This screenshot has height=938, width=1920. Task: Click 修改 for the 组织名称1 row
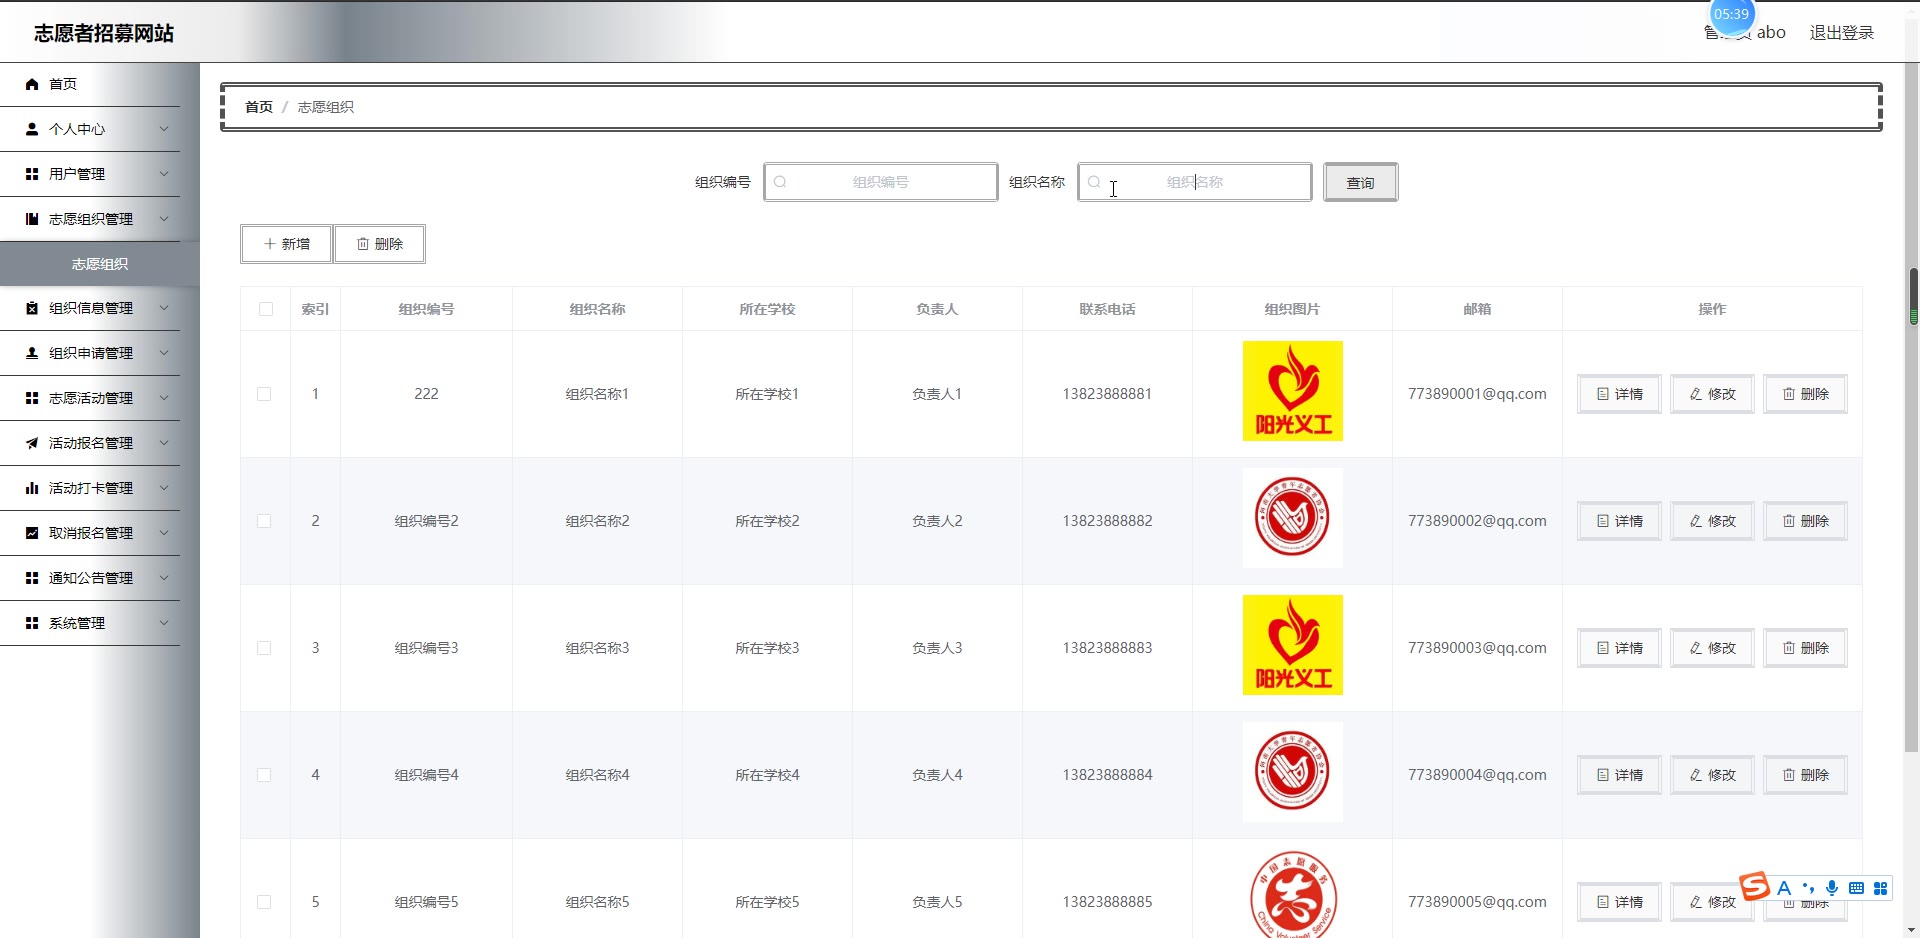pyautogui.click(x=1712, y=394)
